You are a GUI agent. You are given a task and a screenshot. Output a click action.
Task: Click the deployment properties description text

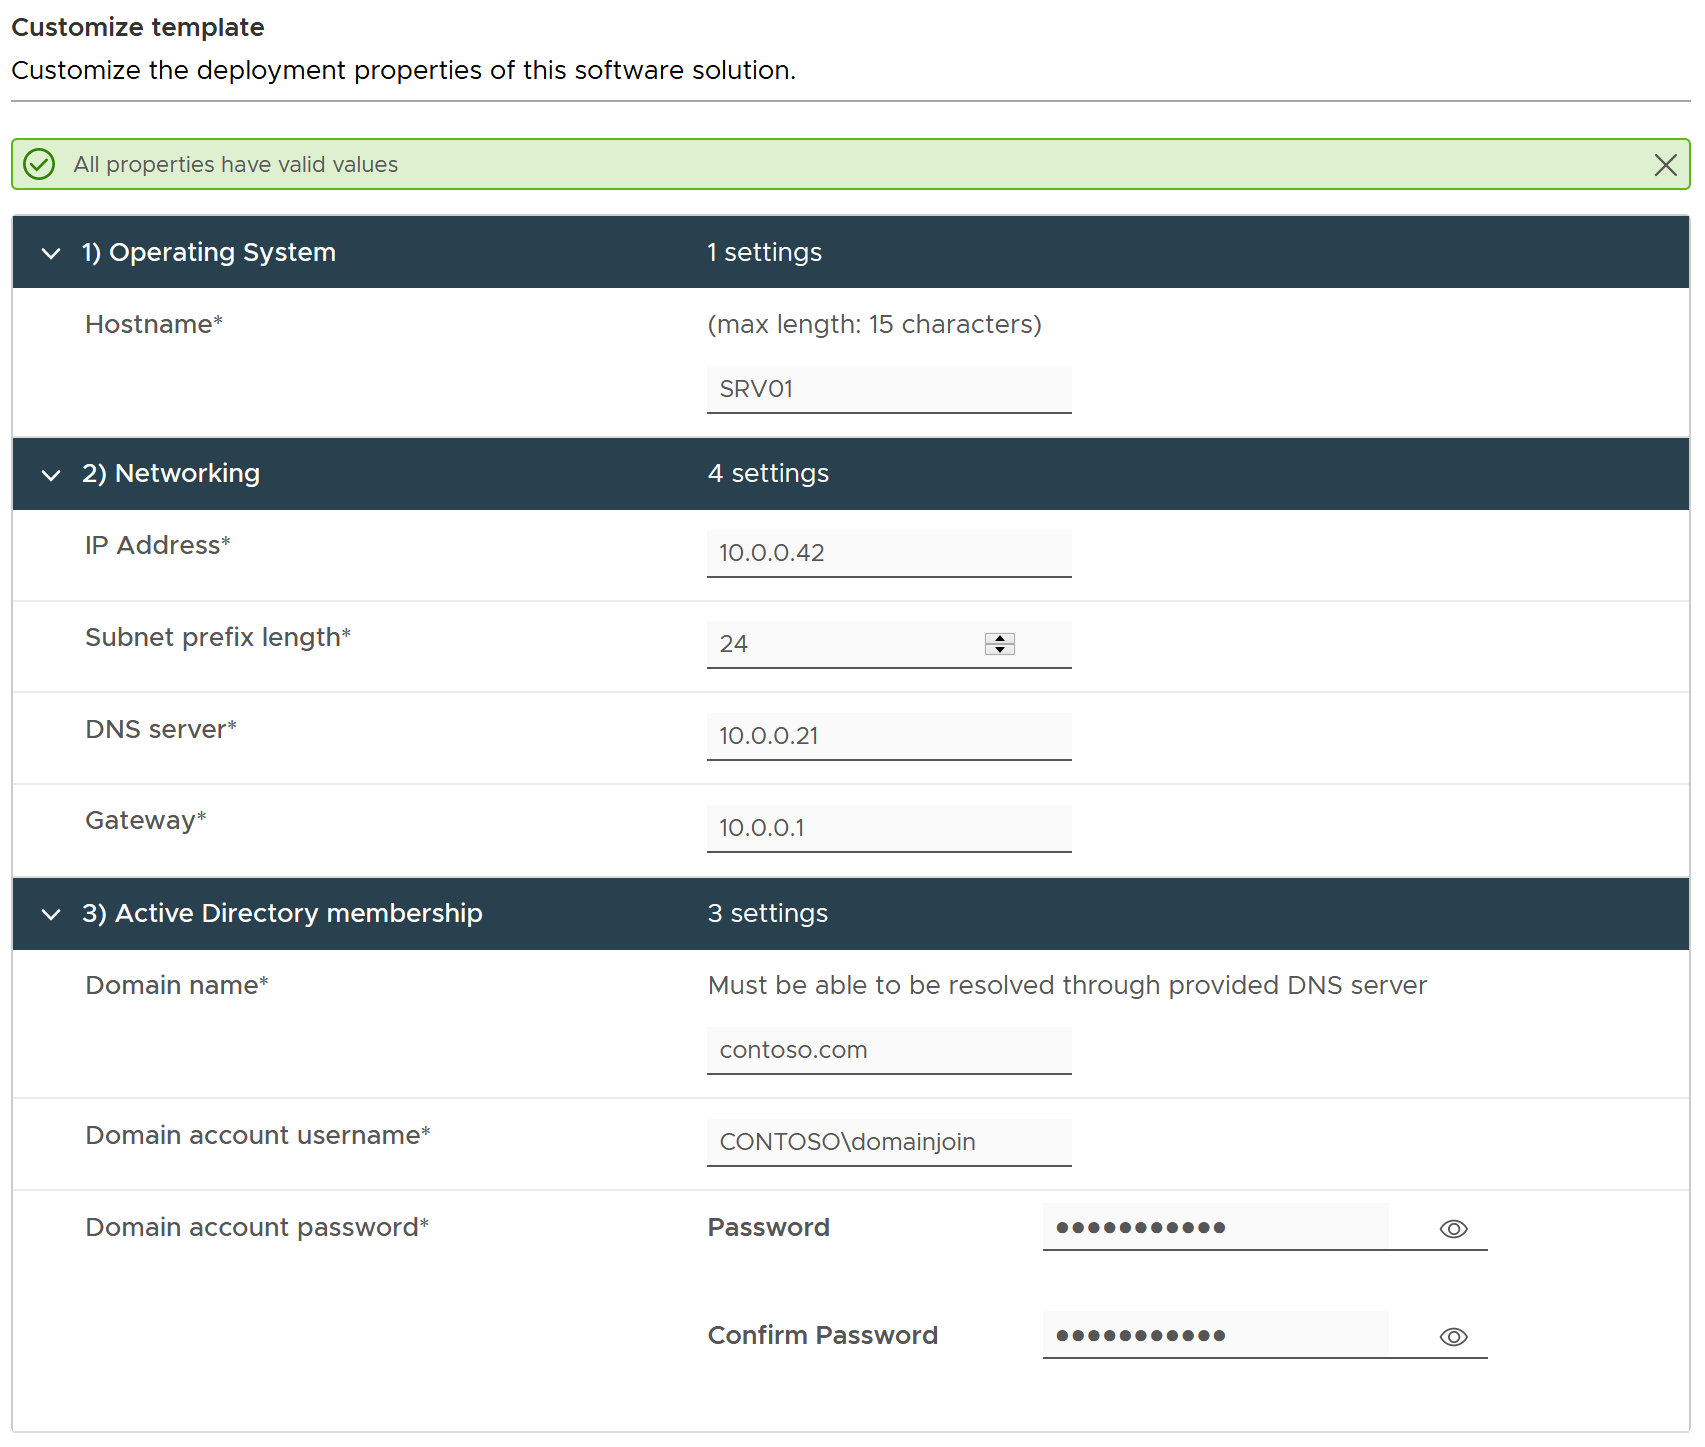tap(404, 70)
